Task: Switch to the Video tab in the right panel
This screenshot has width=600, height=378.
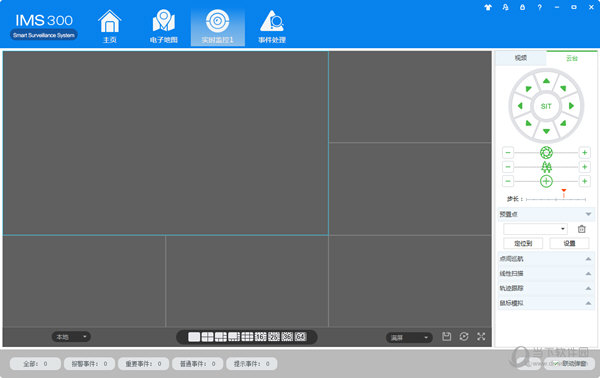Action: coord(521,58)
